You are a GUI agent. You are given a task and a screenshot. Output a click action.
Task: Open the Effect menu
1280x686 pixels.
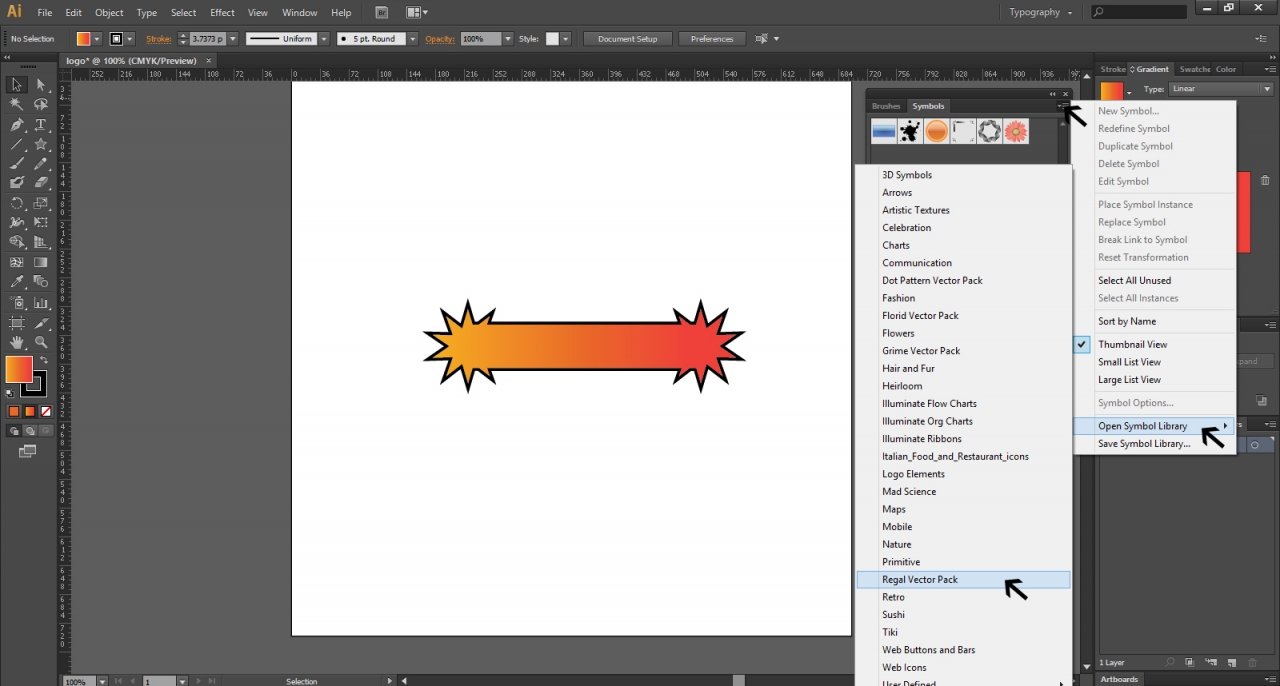click(222, 13)
